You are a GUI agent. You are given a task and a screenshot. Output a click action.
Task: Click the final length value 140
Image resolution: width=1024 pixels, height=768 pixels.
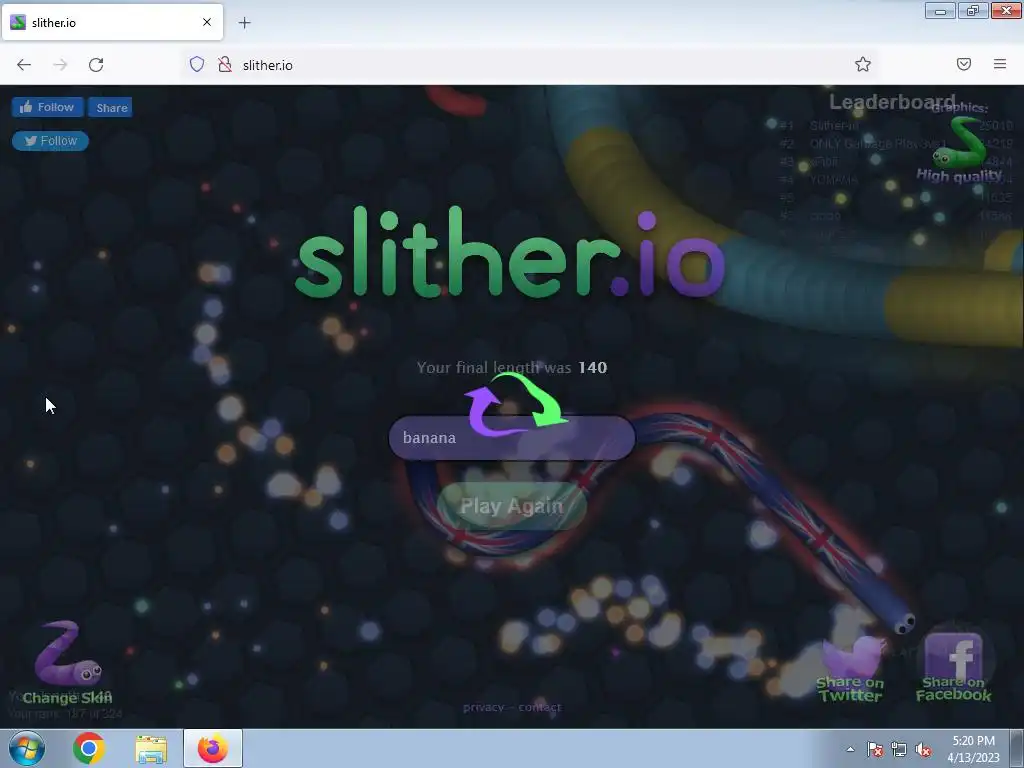click(592, 368)
